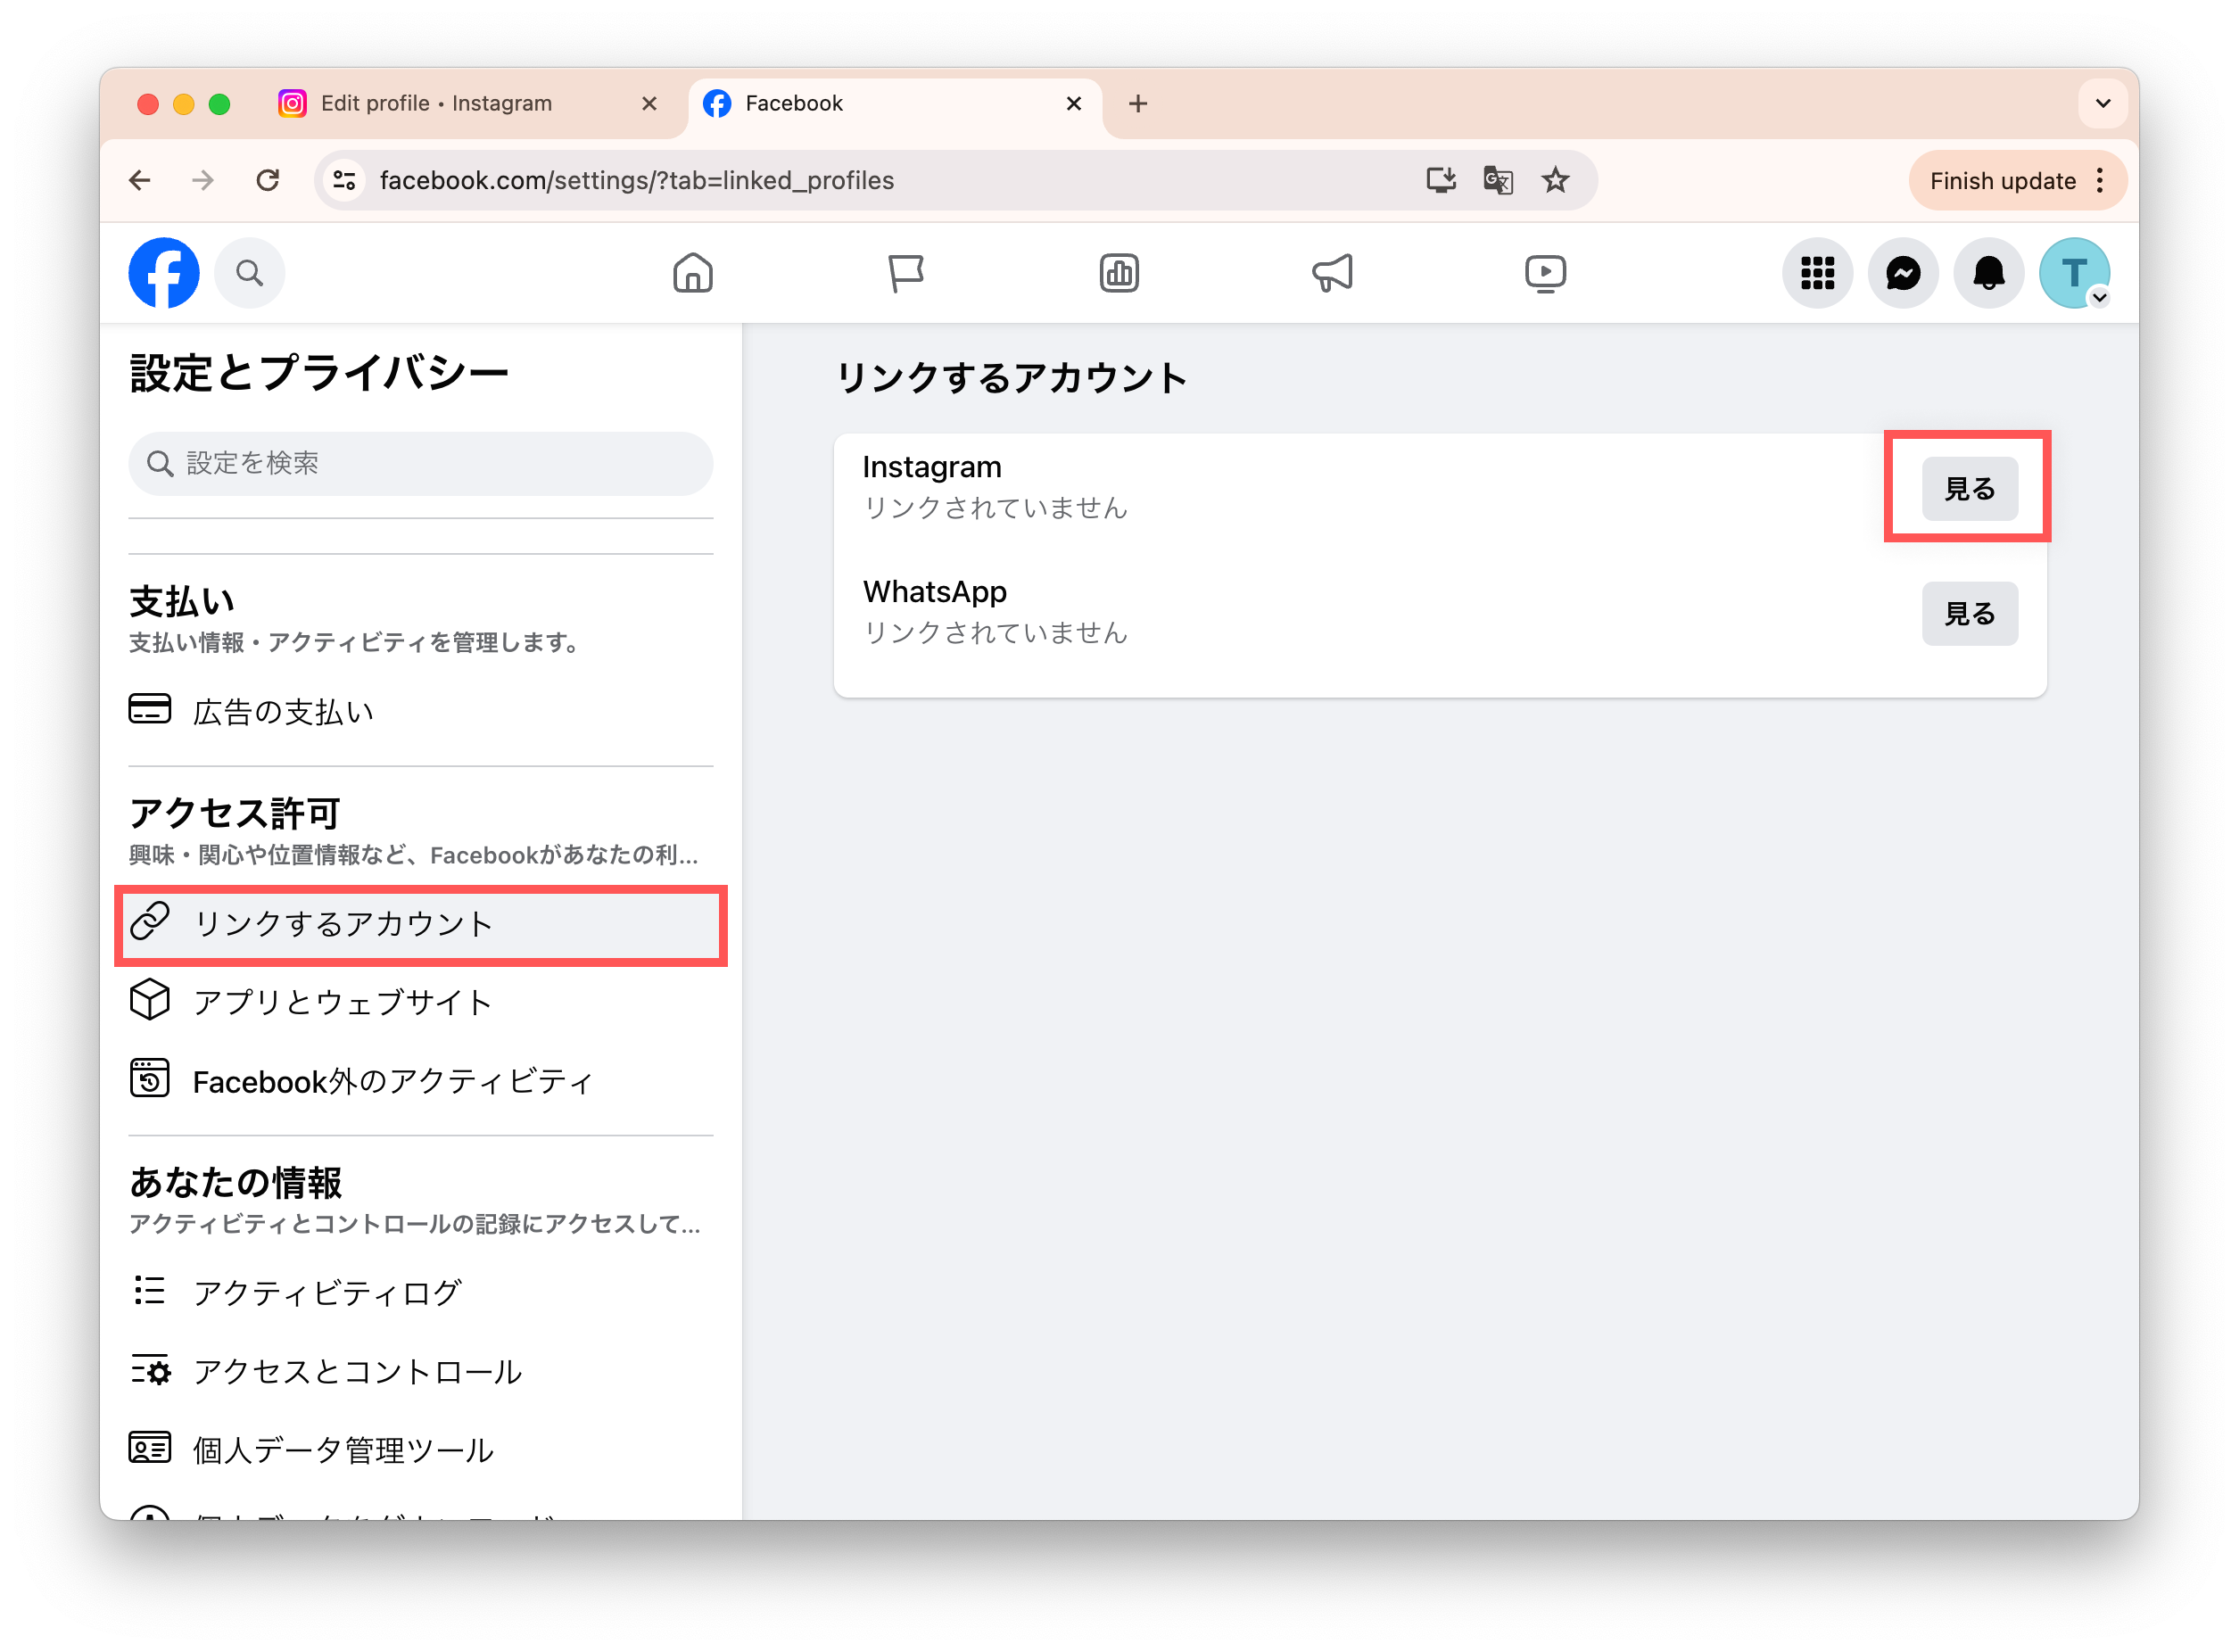Open the bar chart dashboard icon
The width and height of the screenshot is (2239, 1652).
(1118, 272)
